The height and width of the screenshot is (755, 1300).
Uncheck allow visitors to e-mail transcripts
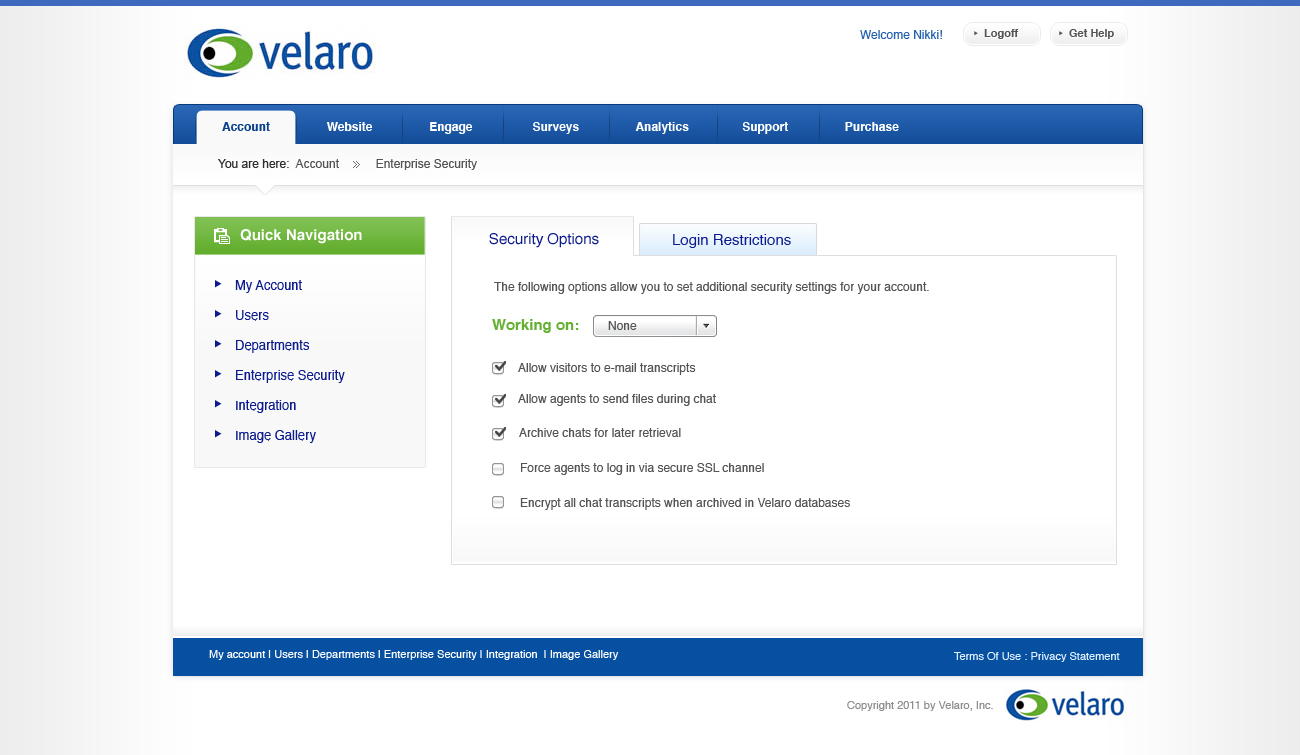pos(498,367)
